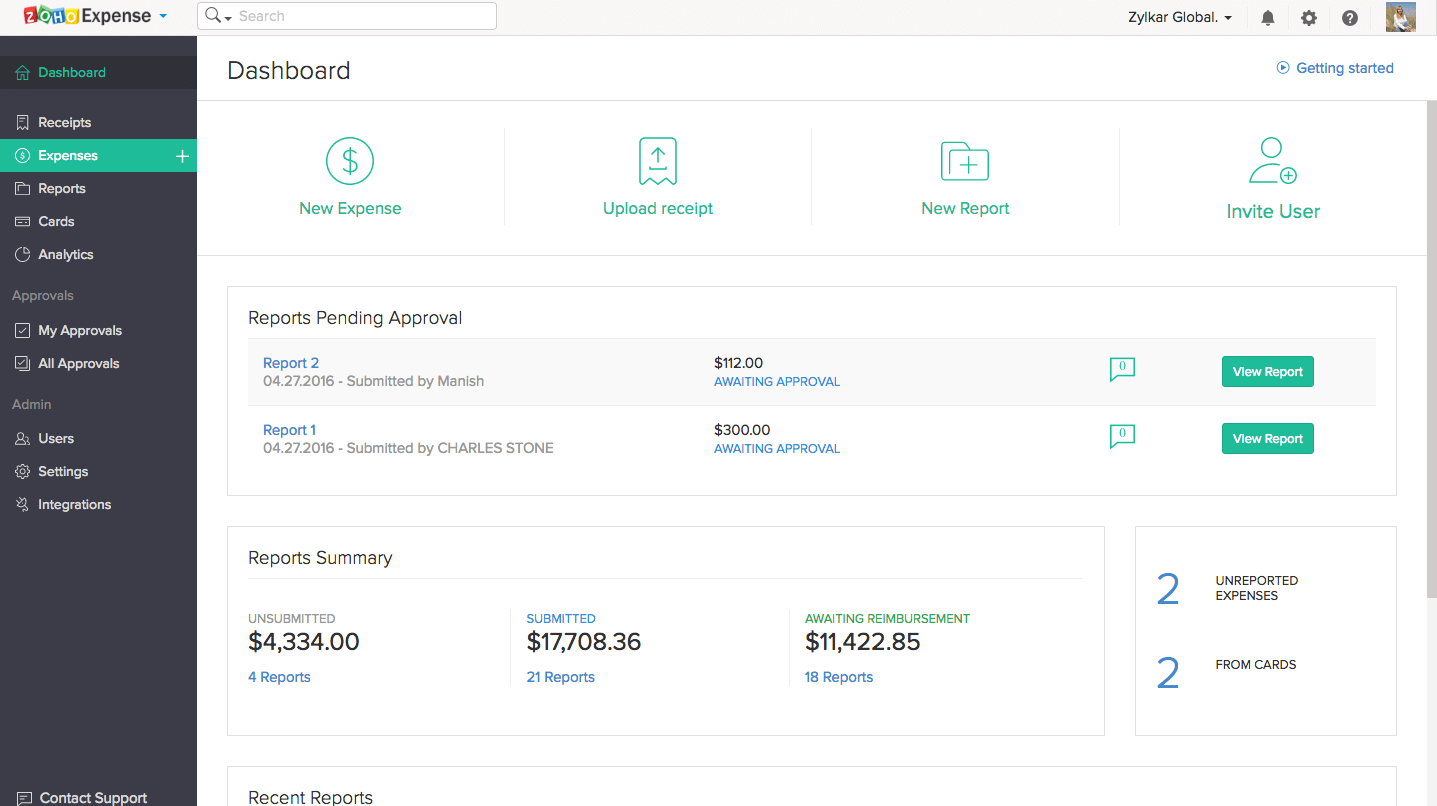Open the Zoho Expense app switcher arrow
The height and width of the screenshot is (806, 1437).
163,16
